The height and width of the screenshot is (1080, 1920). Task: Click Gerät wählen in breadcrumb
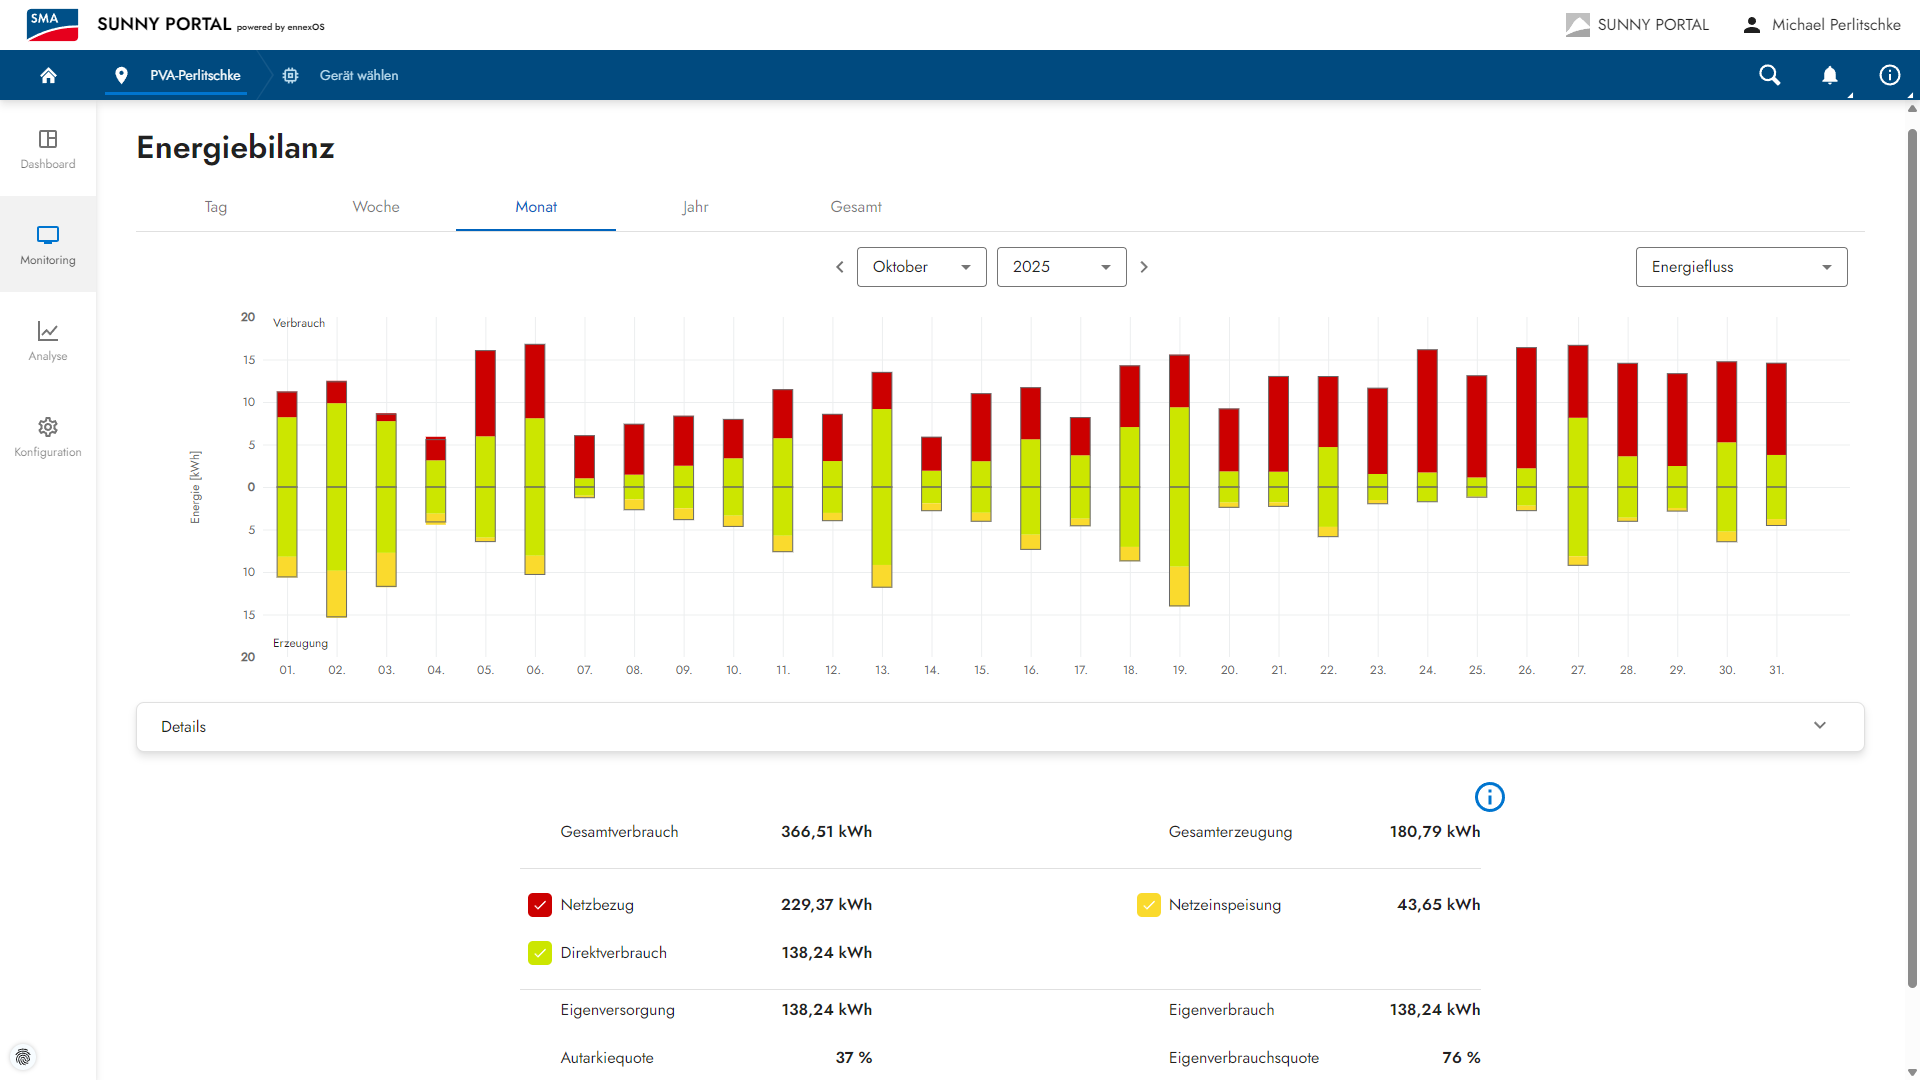(358, 75)
